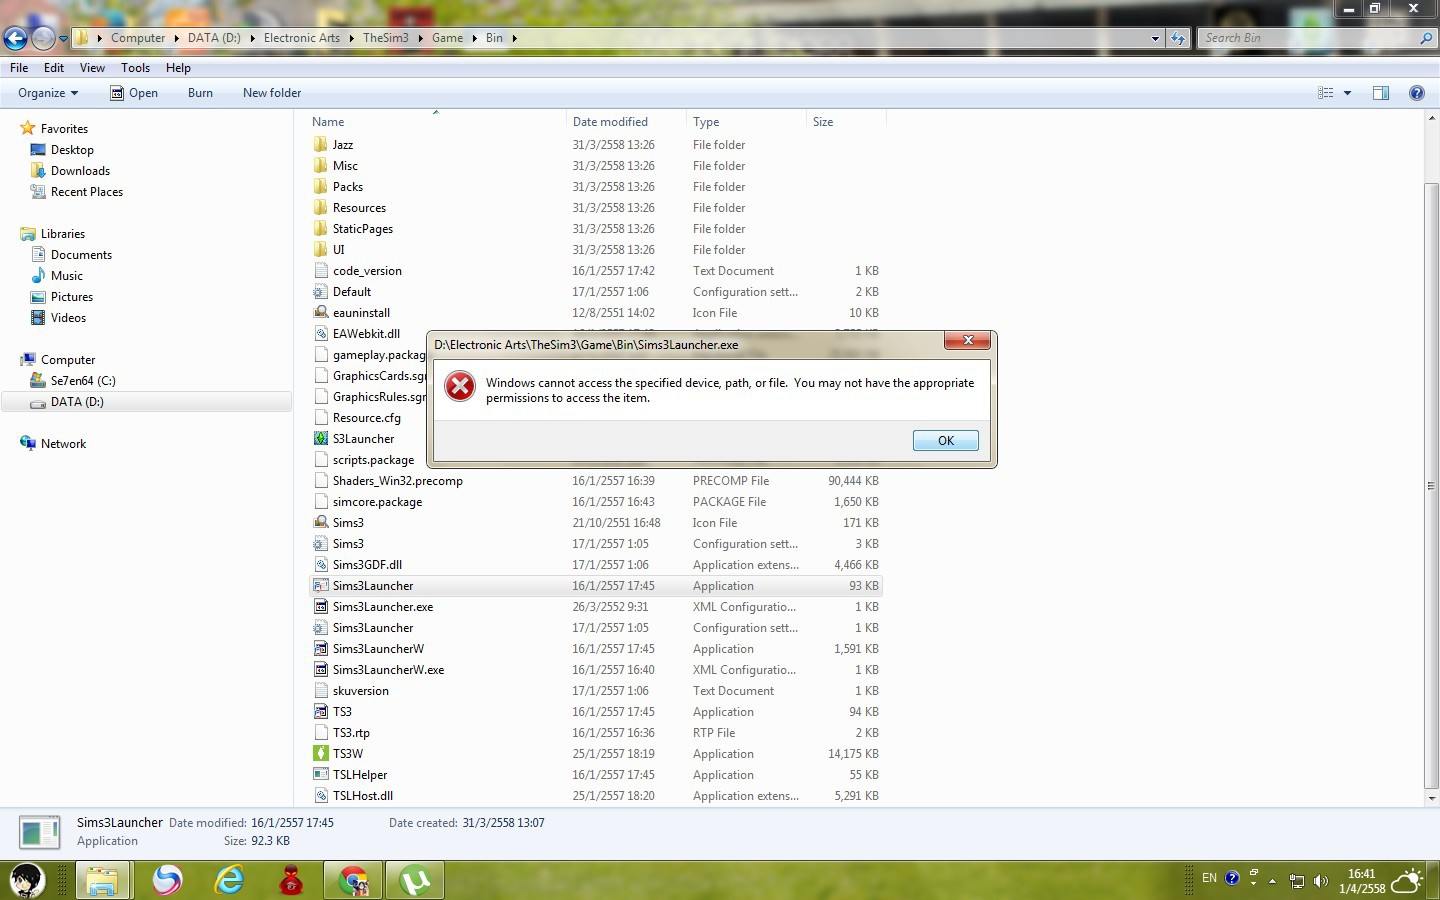Image resolution: width=1440 pixels, height=900 pixels.
Task: Select the Sims3LauncherW application icon
Action: pyautogui.click(x=320, y=649)
